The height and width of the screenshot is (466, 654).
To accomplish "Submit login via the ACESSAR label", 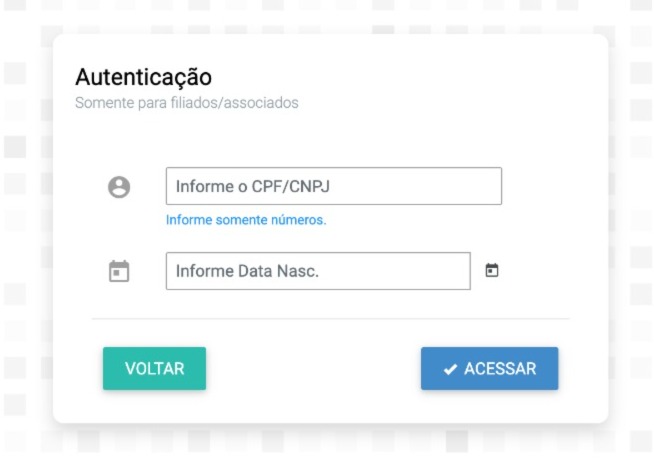I will [x=500, y=369].
